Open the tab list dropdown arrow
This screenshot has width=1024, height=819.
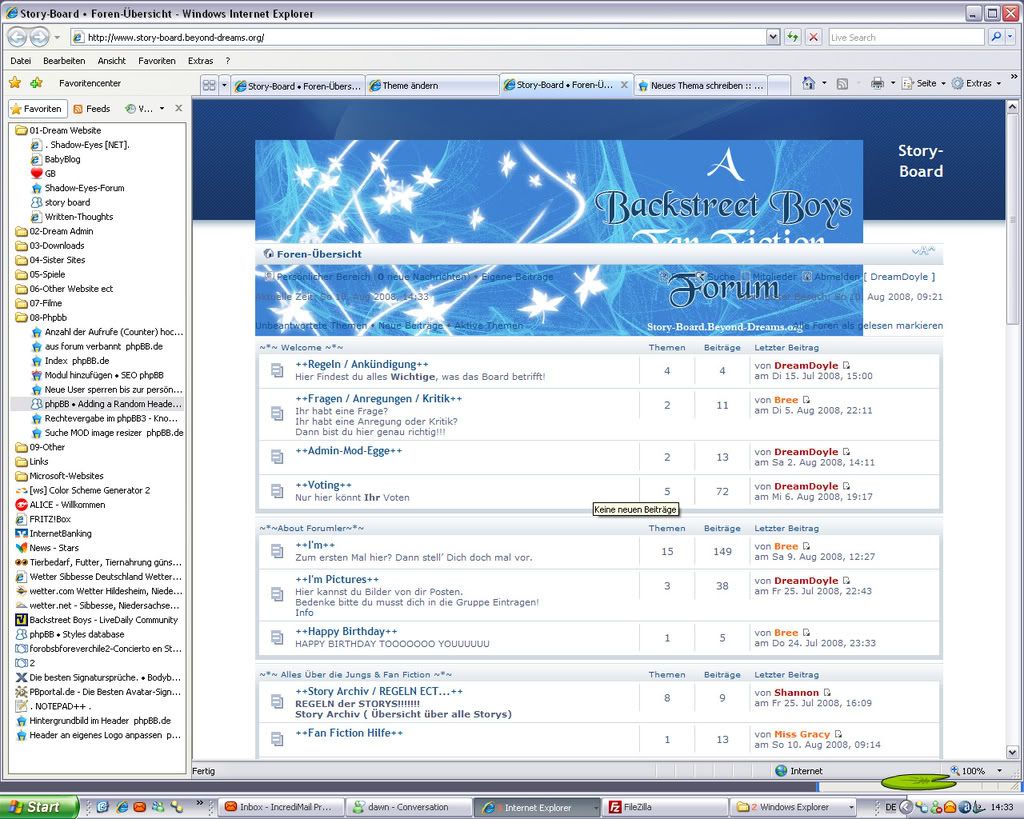point(224,85)
